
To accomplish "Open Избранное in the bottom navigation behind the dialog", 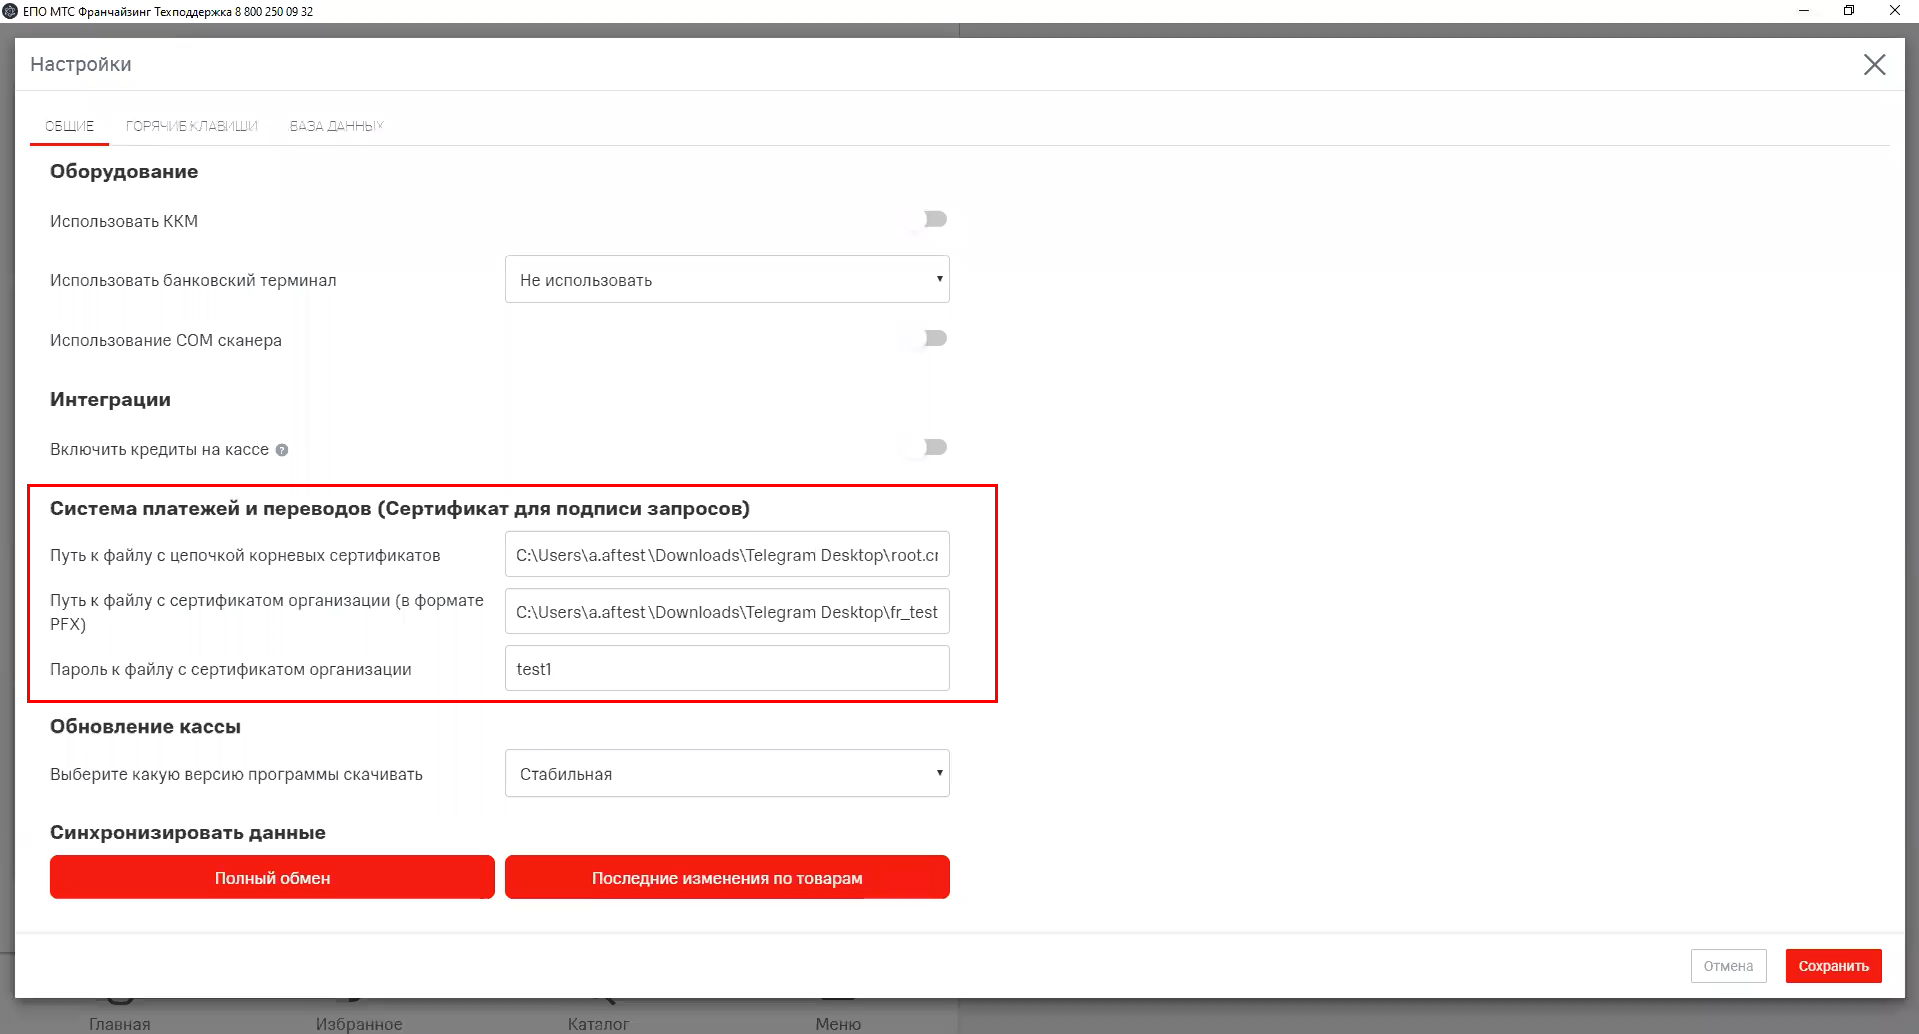I will click(359, 1023).
